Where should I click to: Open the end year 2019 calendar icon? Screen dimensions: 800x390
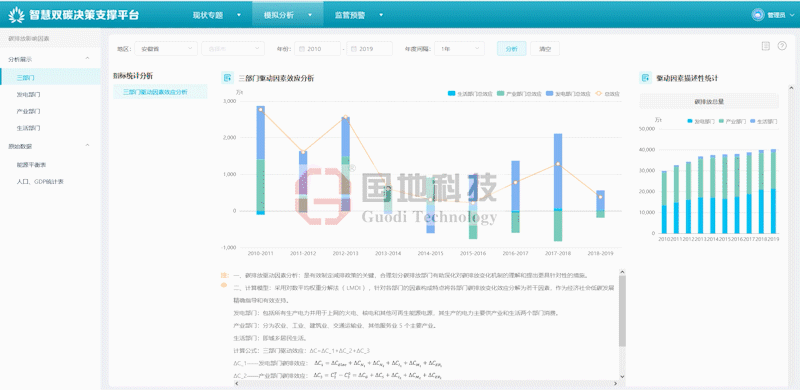pyautogui.click(x=354, y=49)
